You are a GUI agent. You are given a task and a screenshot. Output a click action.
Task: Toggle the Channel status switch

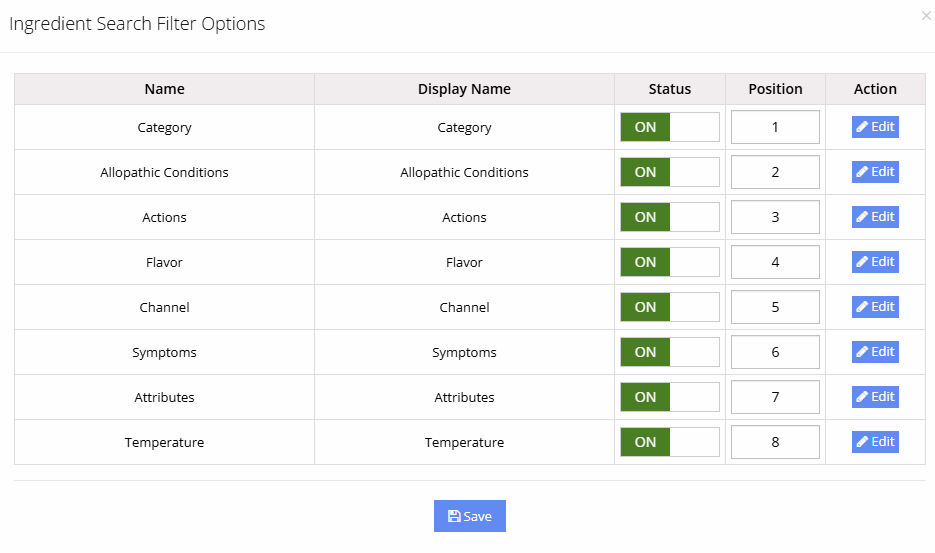[x=669, y=307]
